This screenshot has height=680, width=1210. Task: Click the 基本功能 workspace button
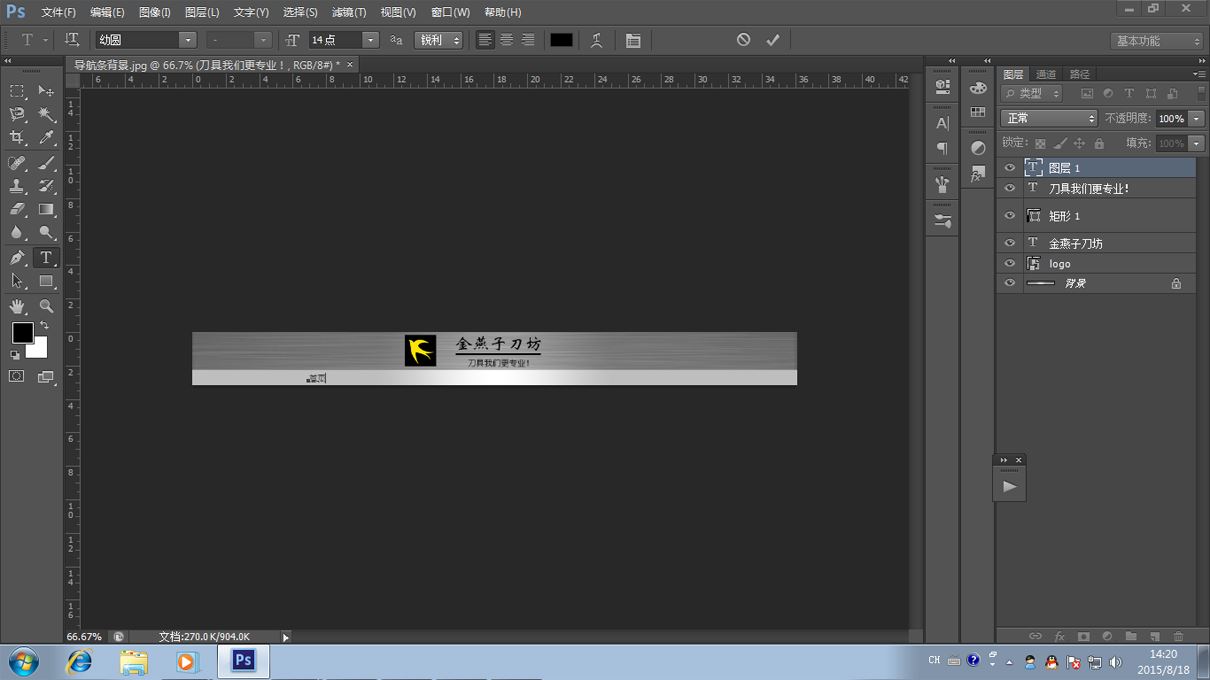point(1156,41)
